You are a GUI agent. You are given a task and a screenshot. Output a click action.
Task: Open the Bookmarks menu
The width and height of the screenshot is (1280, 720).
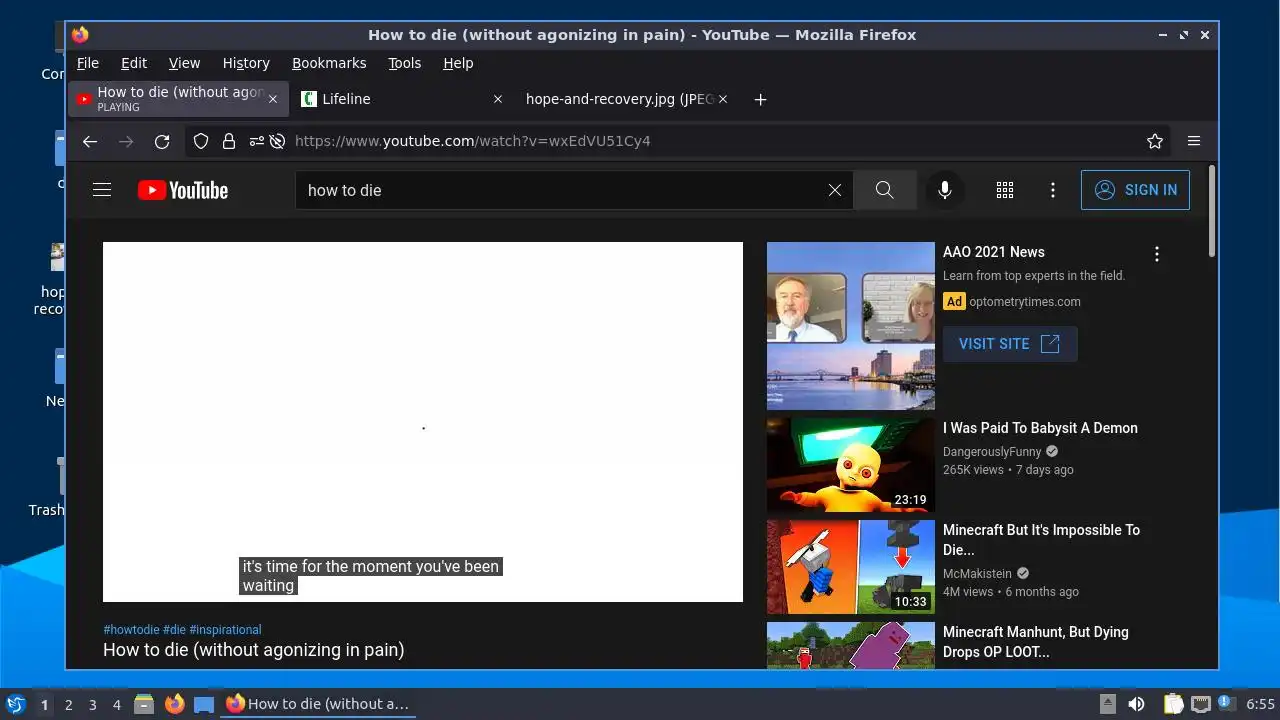point(329,63)
